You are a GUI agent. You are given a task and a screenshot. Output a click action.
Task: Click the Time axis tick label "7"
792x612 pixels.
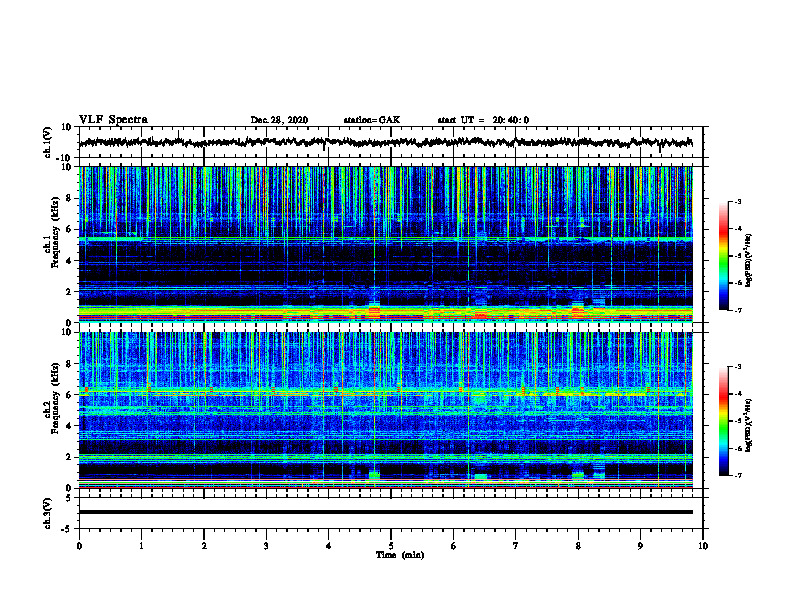(x=516, y=546)
